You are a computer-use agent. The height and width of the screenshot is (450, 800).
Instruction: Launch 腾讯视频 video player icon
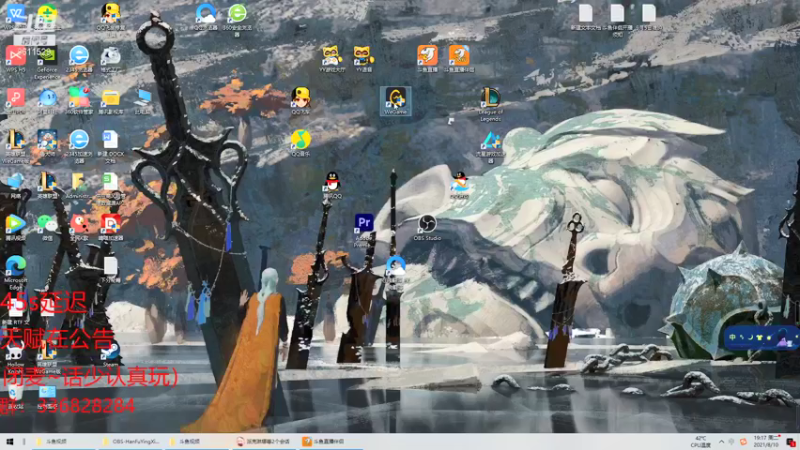click(x=15, y=228)
